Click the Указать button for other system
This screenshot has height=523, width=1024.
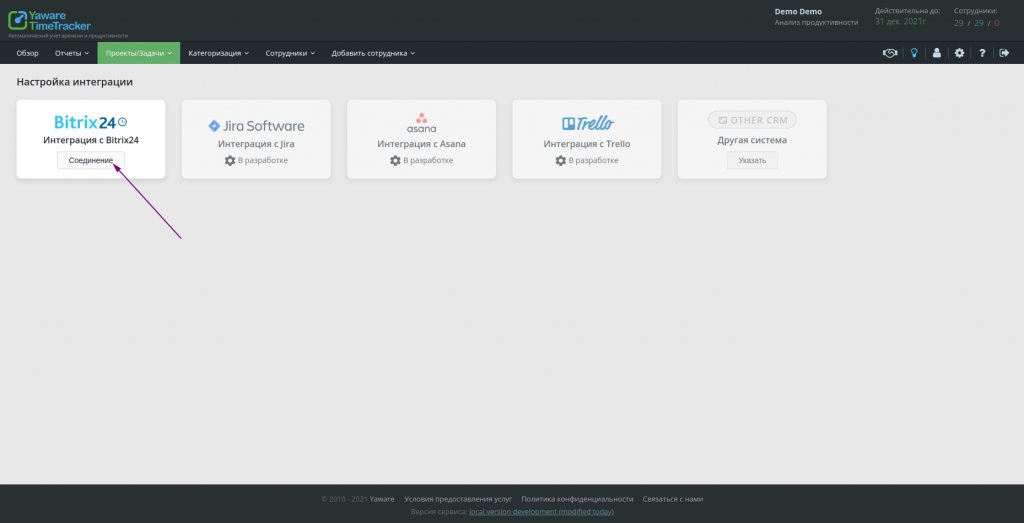coord(752,161)
